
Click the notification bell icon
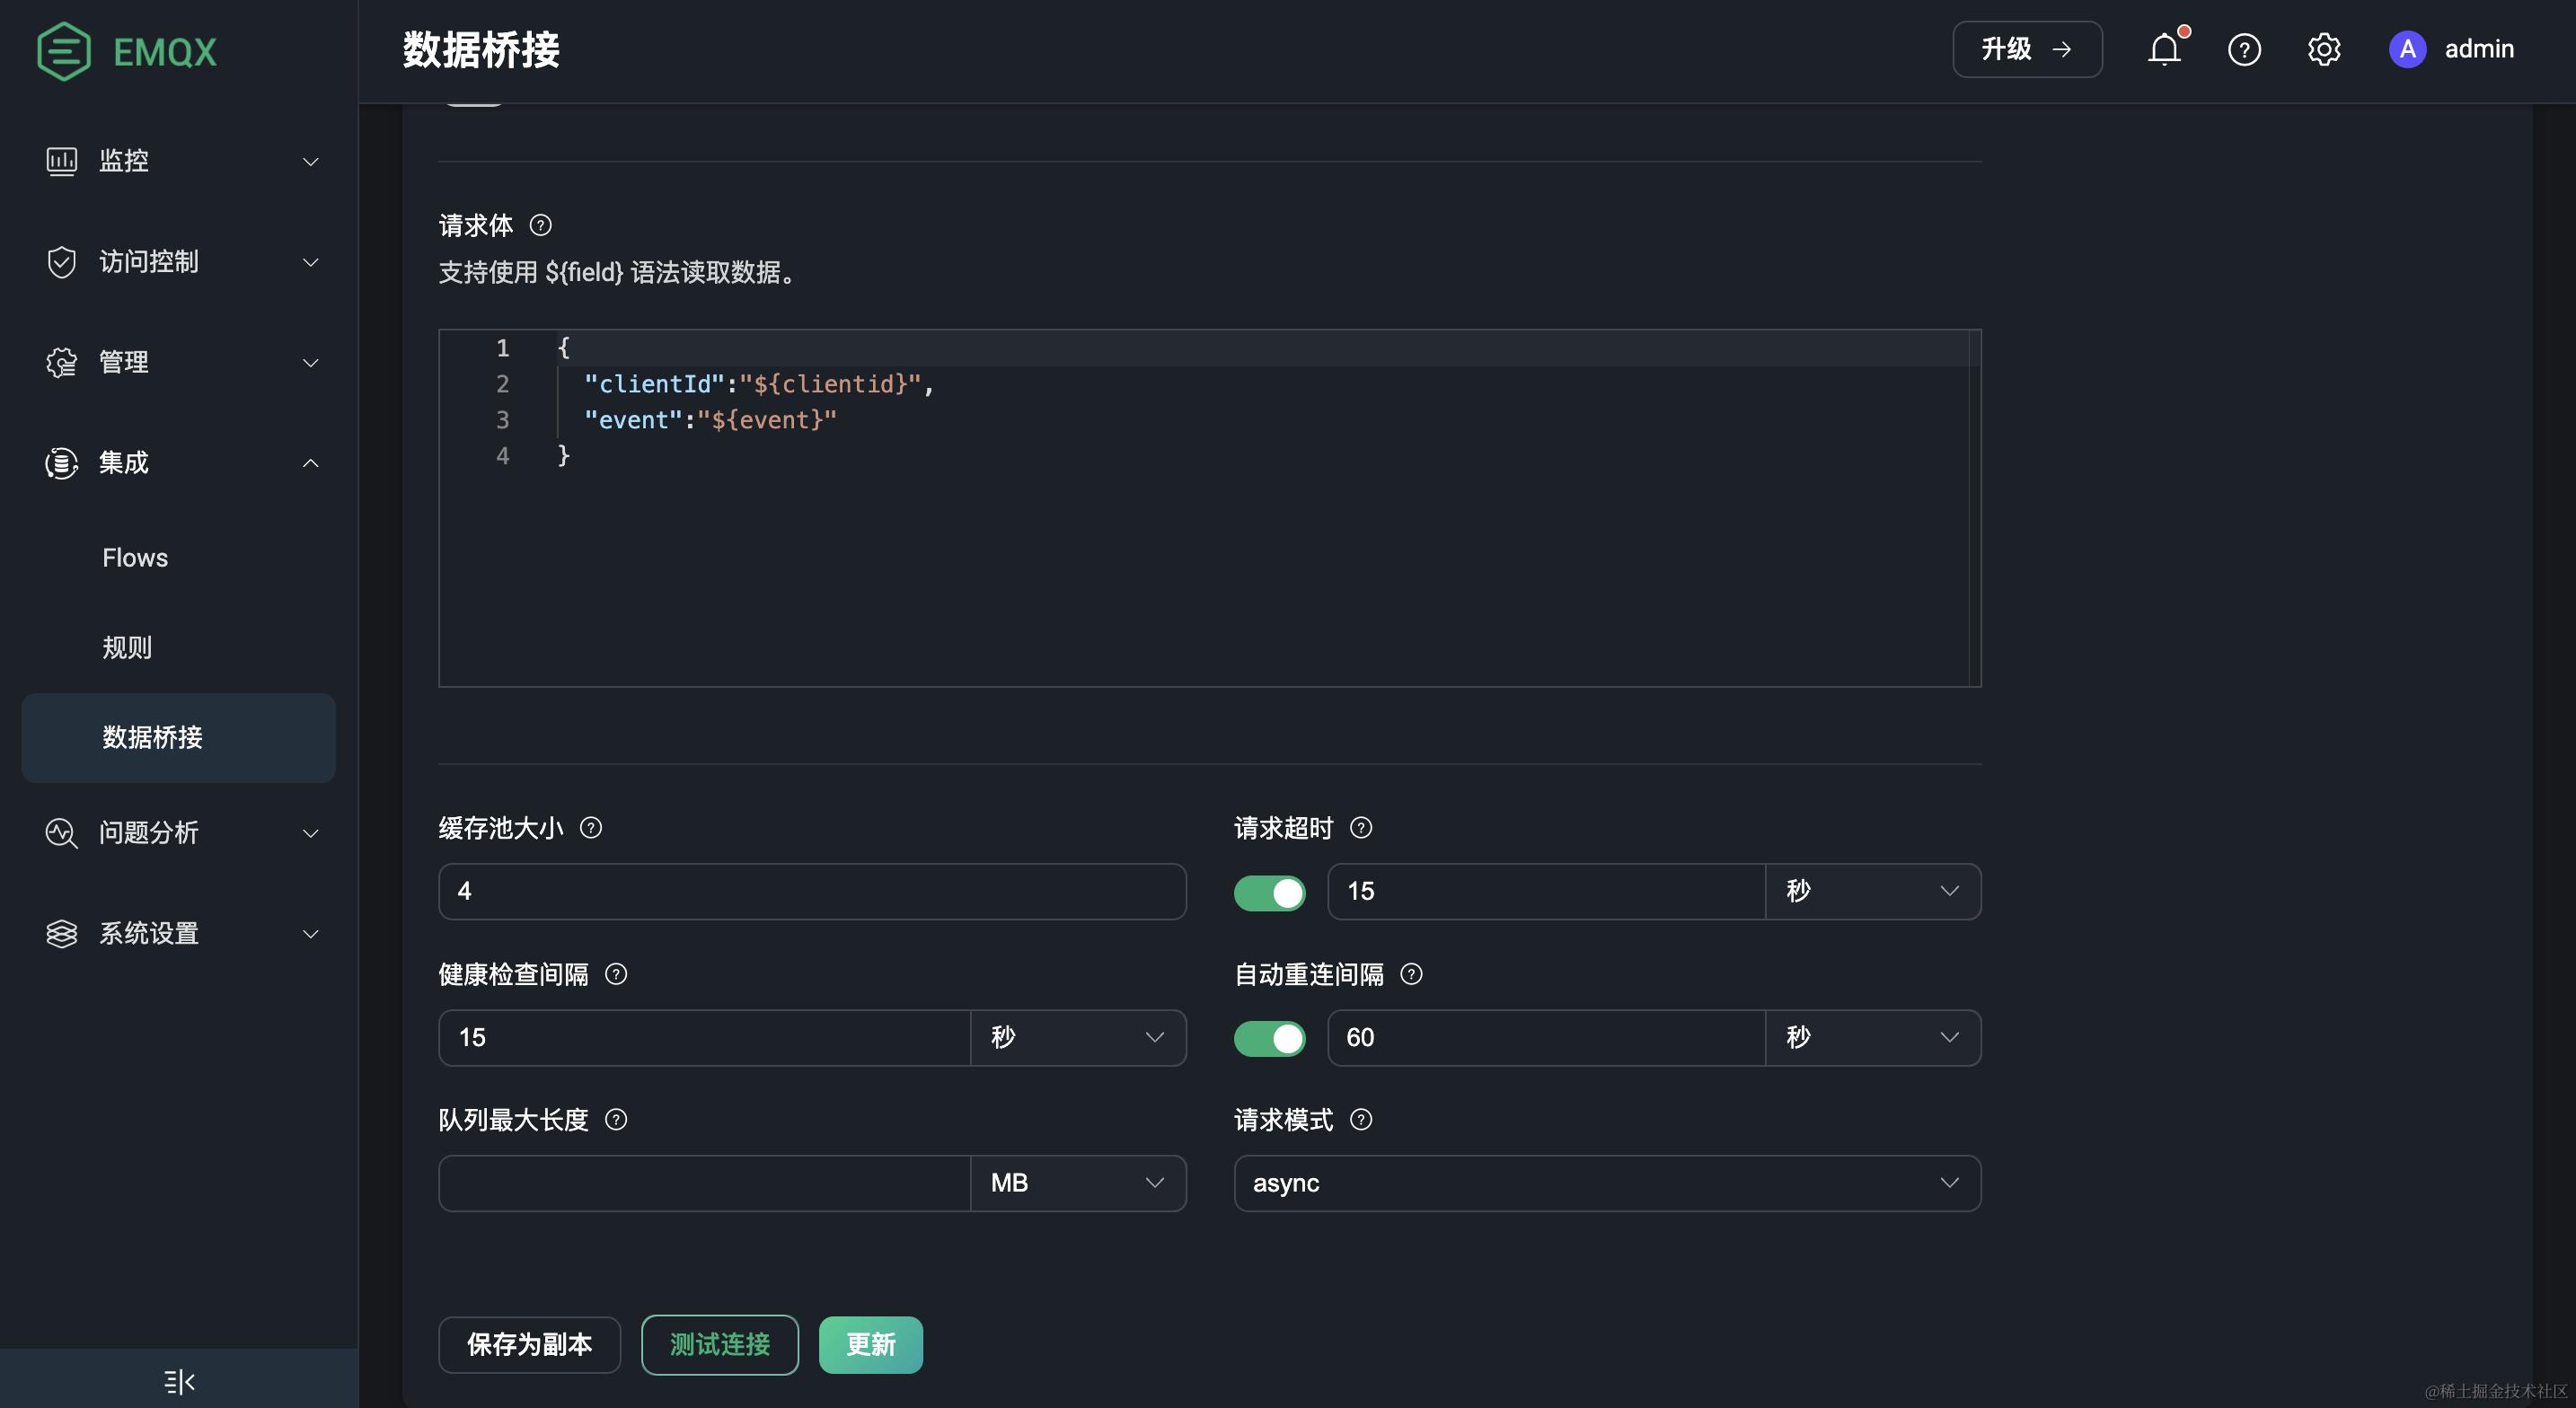point(2164,49)
